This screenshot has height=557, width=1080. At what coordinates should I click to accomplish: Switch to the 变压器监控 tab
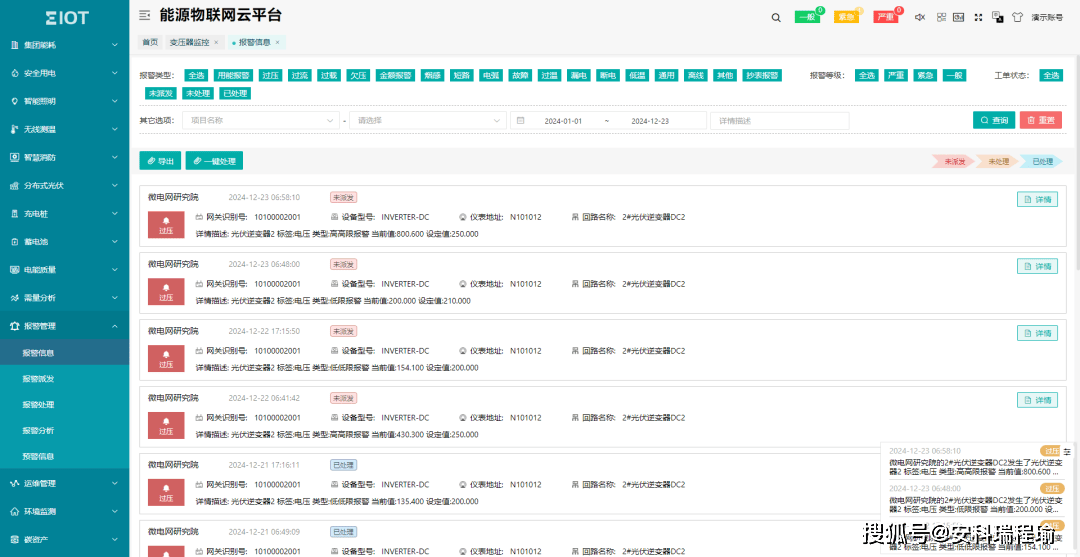pyautogui.click(x=189, y=42)
